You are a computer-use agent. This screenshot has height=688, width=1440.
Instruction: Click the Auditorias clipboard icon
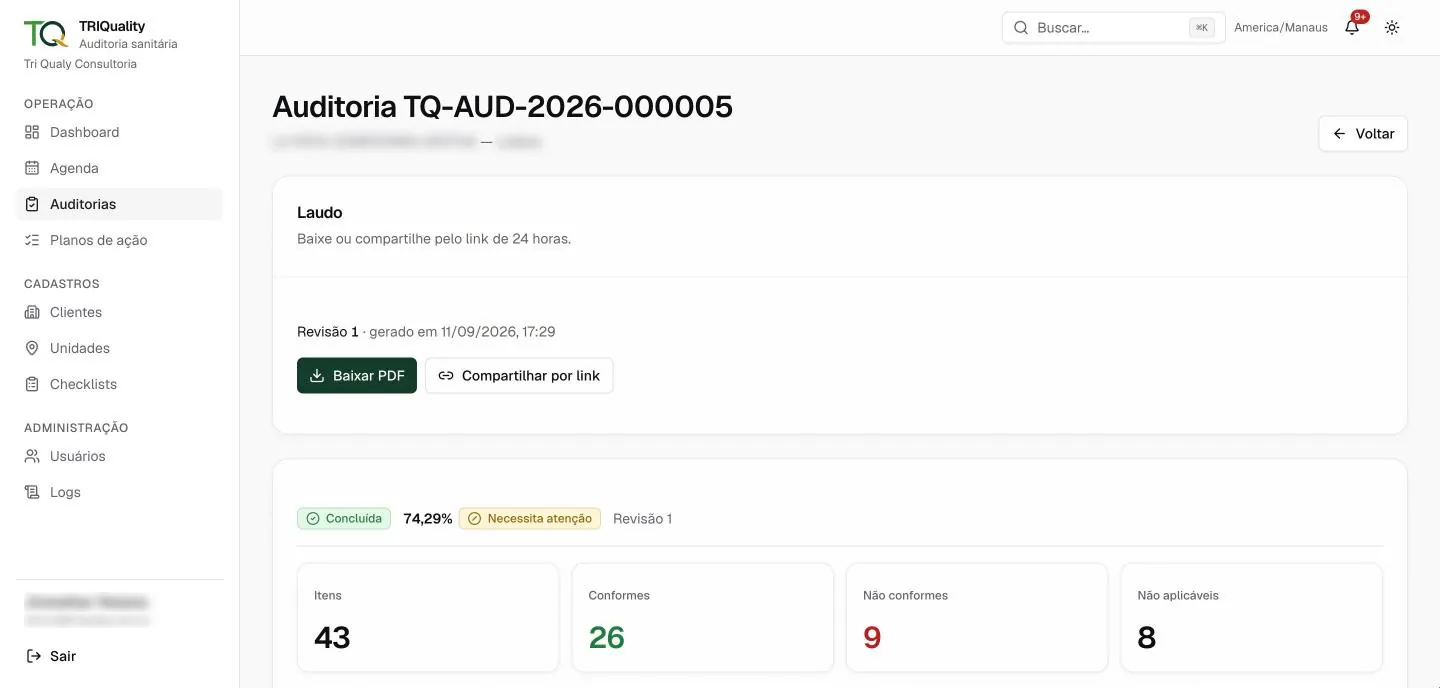(x=32, y=204)
